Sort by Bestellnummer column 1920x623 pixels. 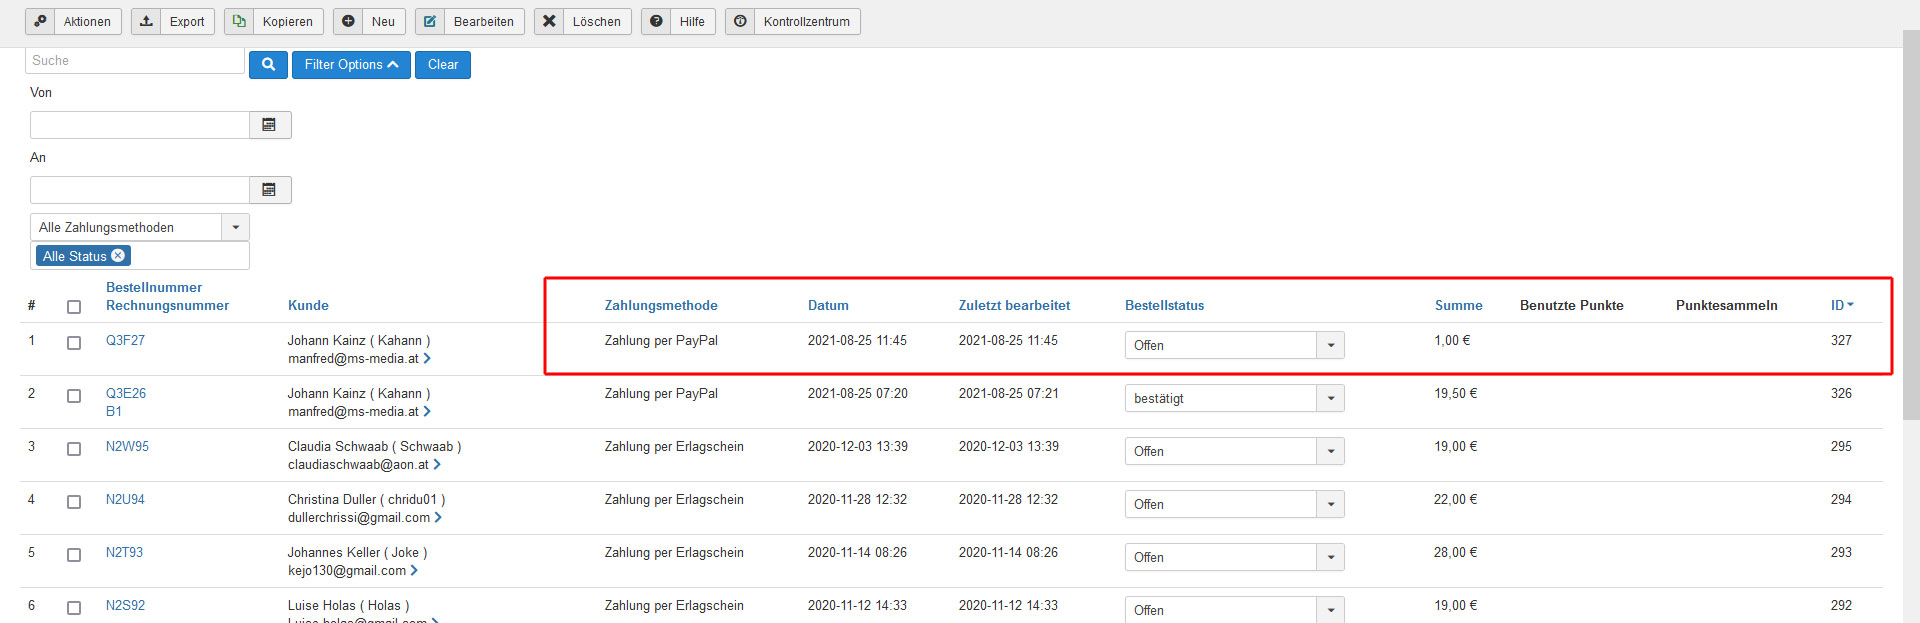pos(154,287)
